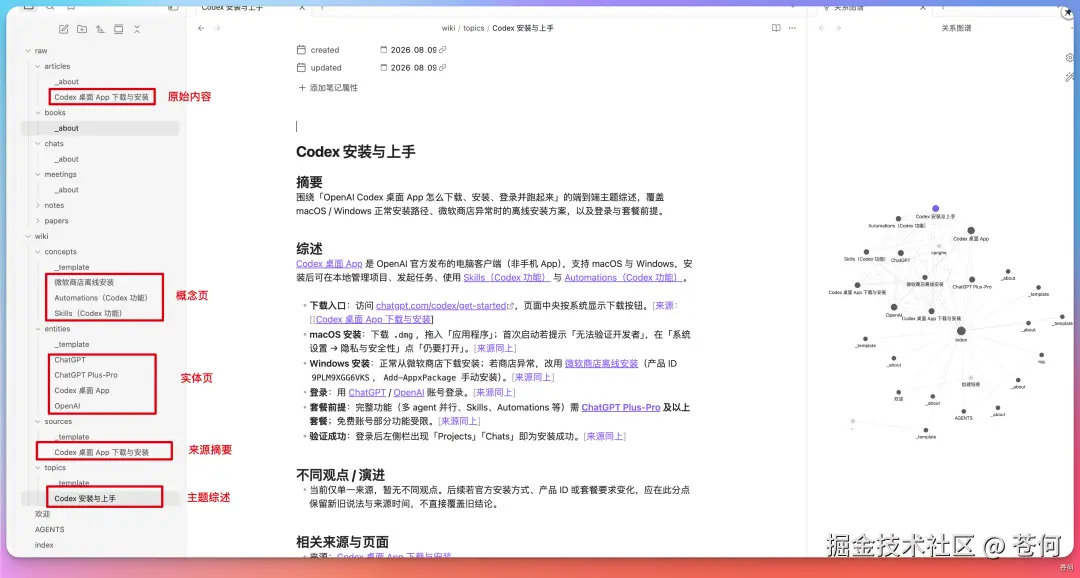Follow 微软商店离线安装 link in Windows 安装

tap(601, 363)
